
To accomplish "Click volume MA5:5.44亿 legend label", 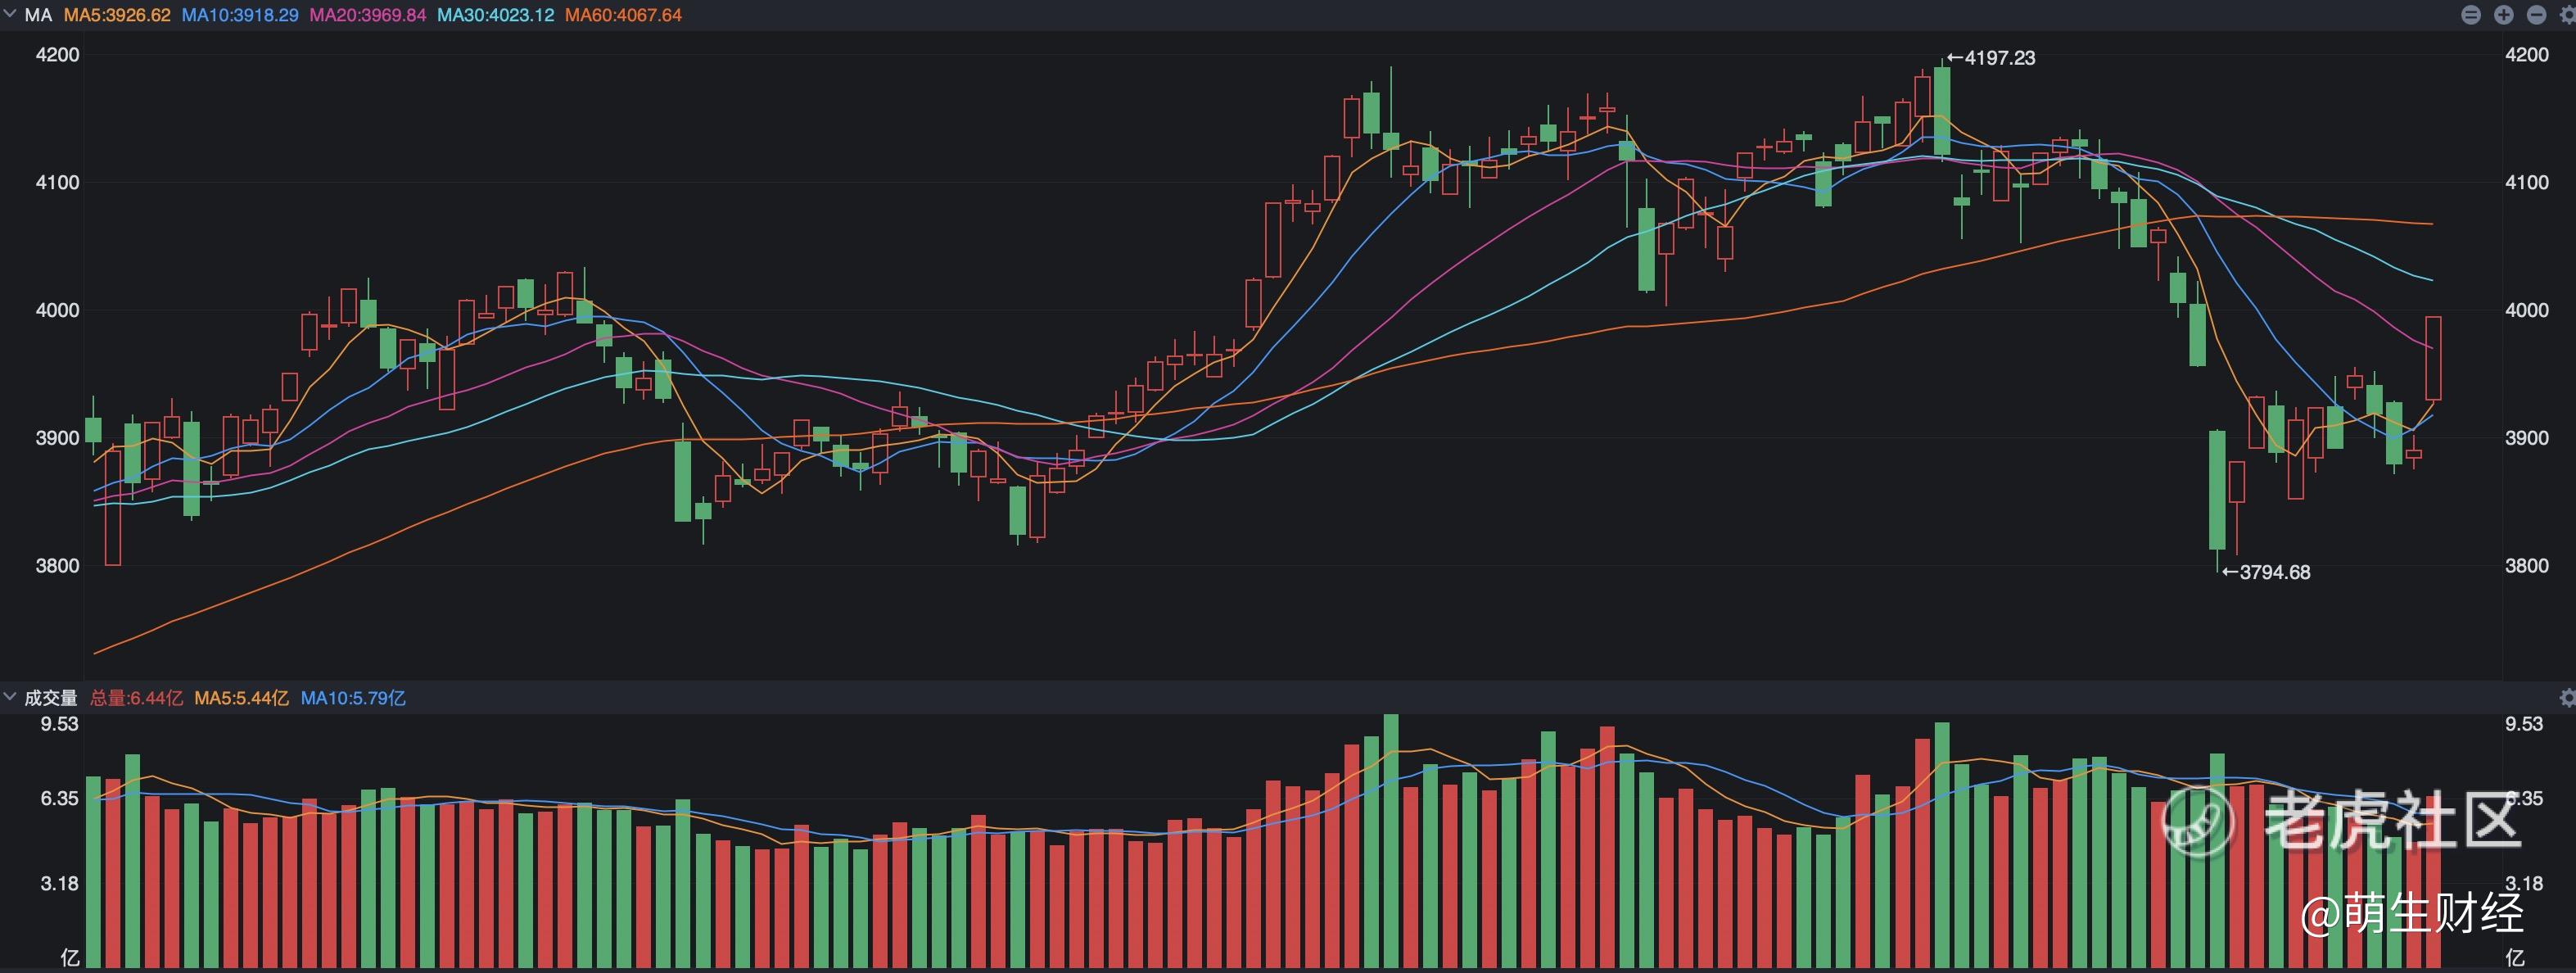I will (241, 698).
